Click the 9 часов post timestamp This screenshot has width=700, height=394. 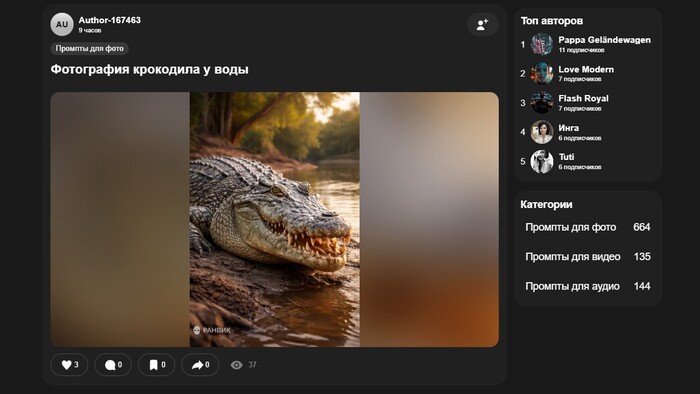(90, 30)
